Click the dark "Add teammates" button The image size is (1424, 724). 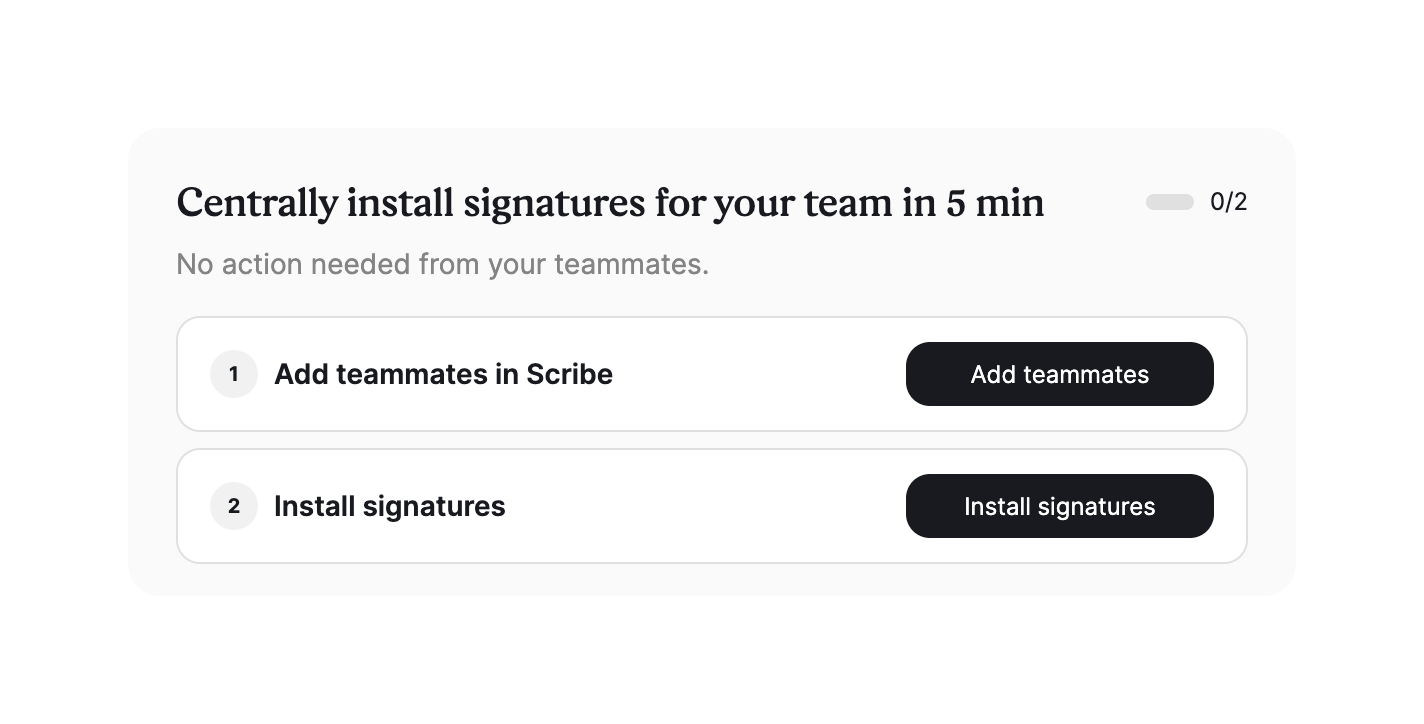(1059, 374)
